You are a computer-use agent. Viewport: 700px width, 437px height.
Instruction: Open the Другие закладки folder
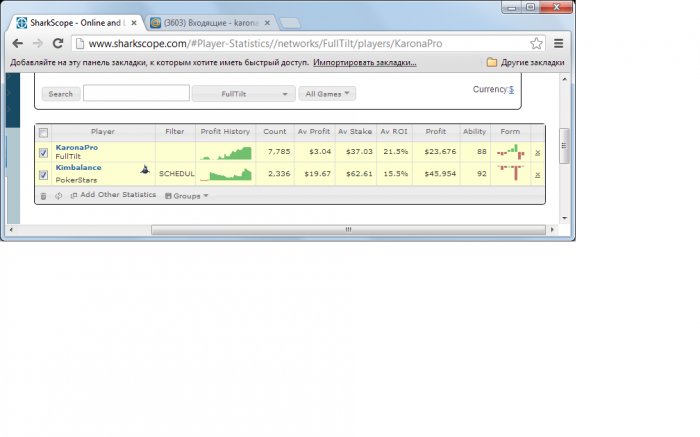pyautogui.click(x=525, y=62)
